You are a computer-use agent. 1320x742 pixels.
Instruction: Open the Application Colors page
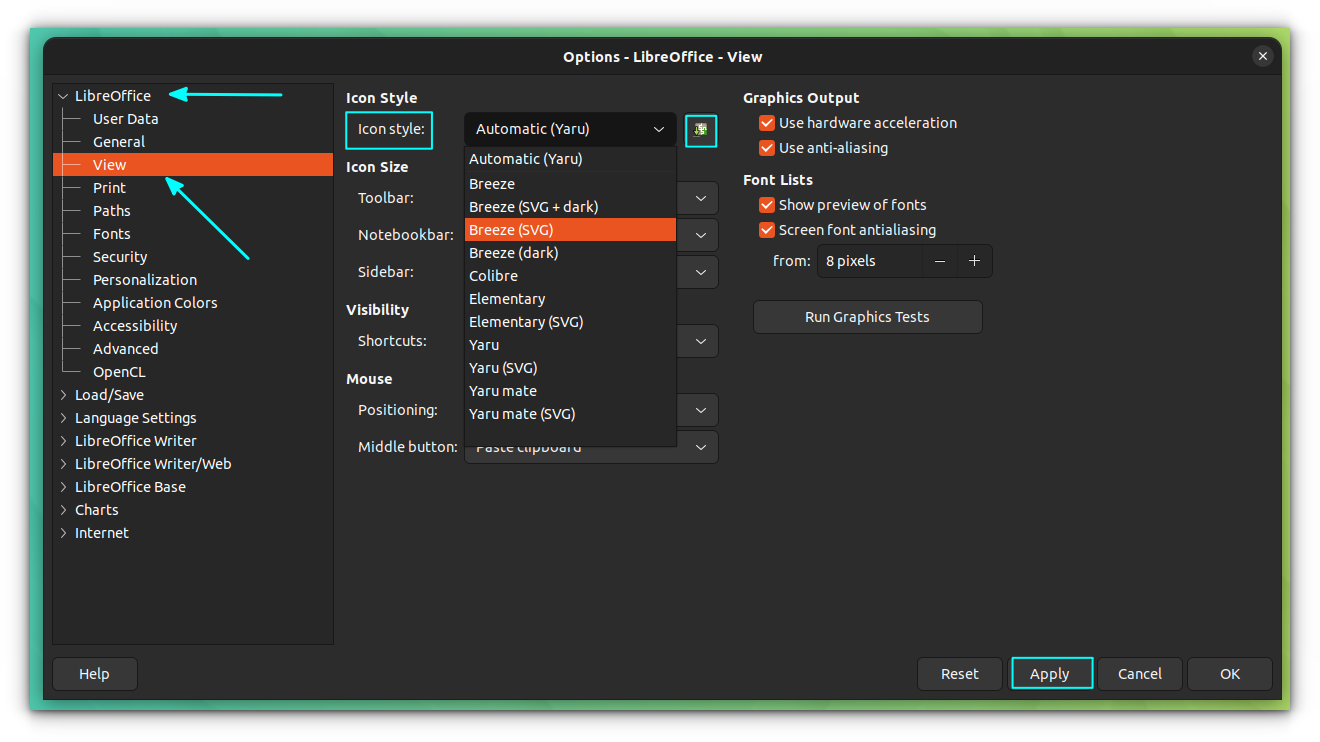click(155, 303)
